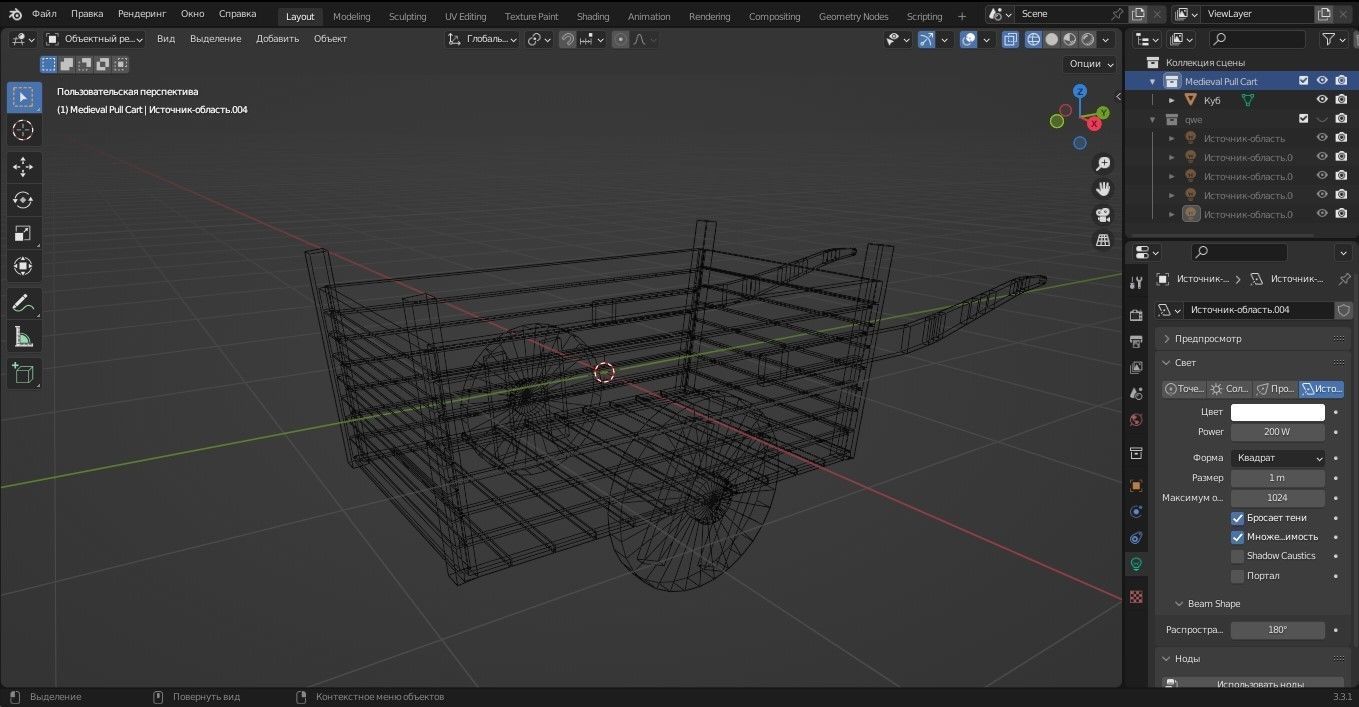Uncheck Множе...имость checkbox
Image resolution: width=1359 pixels, height=707 pixels.
coord(1238,537)
